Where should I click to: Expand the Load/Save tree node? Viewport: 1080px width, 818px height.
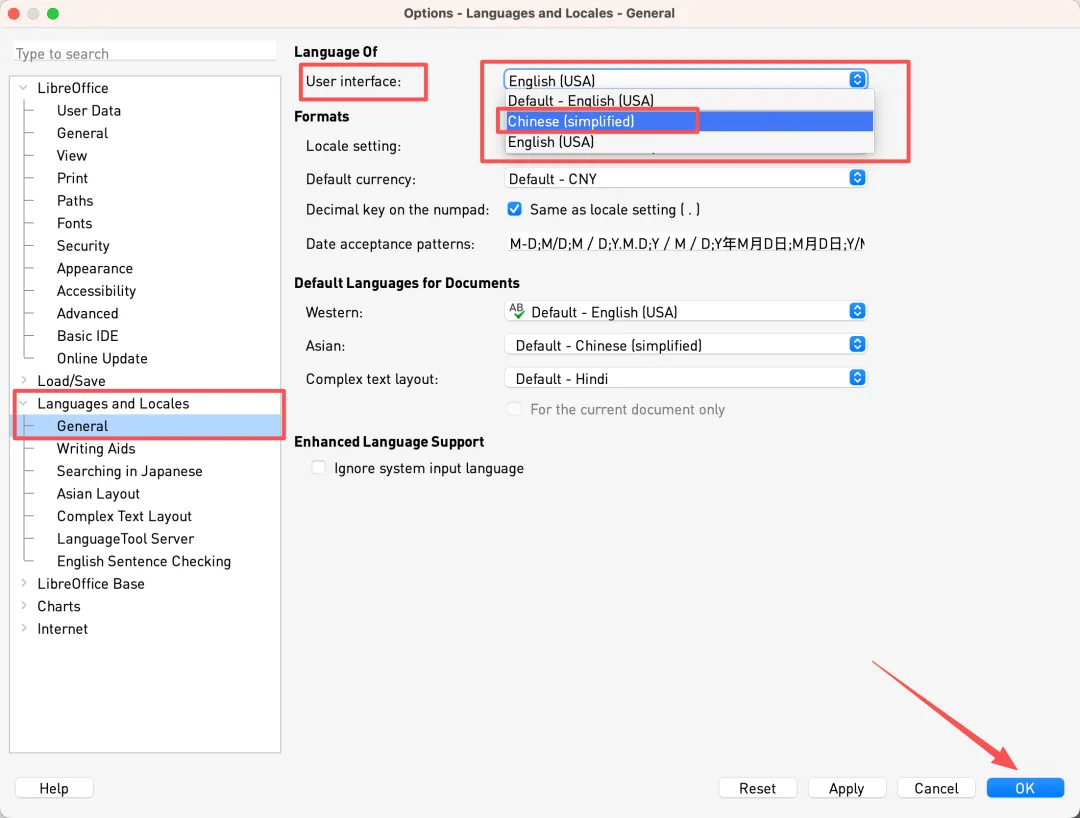[x=23, y=380]
